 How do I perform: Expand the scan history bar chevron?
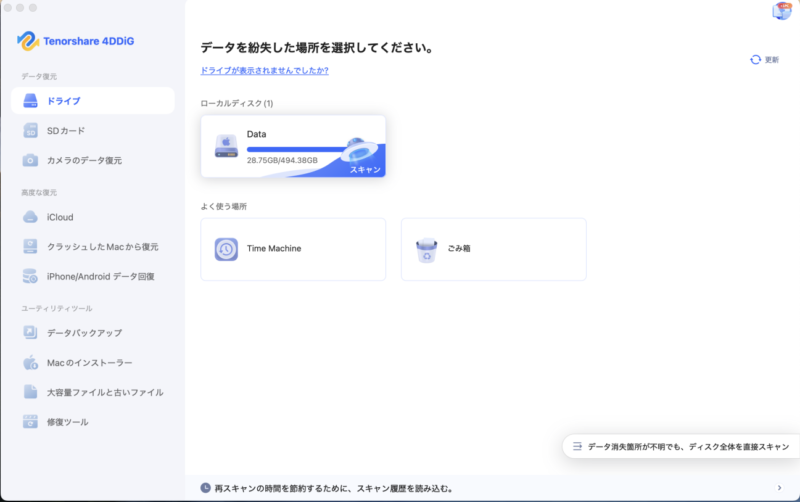pos(779,488)
